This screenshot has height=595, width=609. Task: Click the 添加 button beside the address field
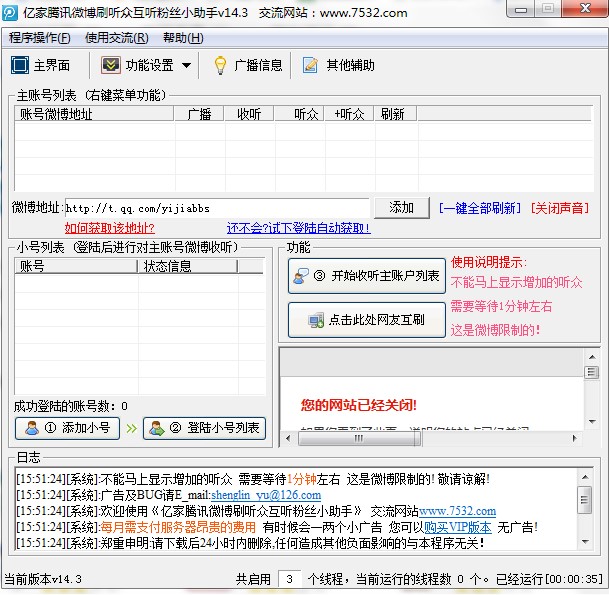click(x=401, y=208)
